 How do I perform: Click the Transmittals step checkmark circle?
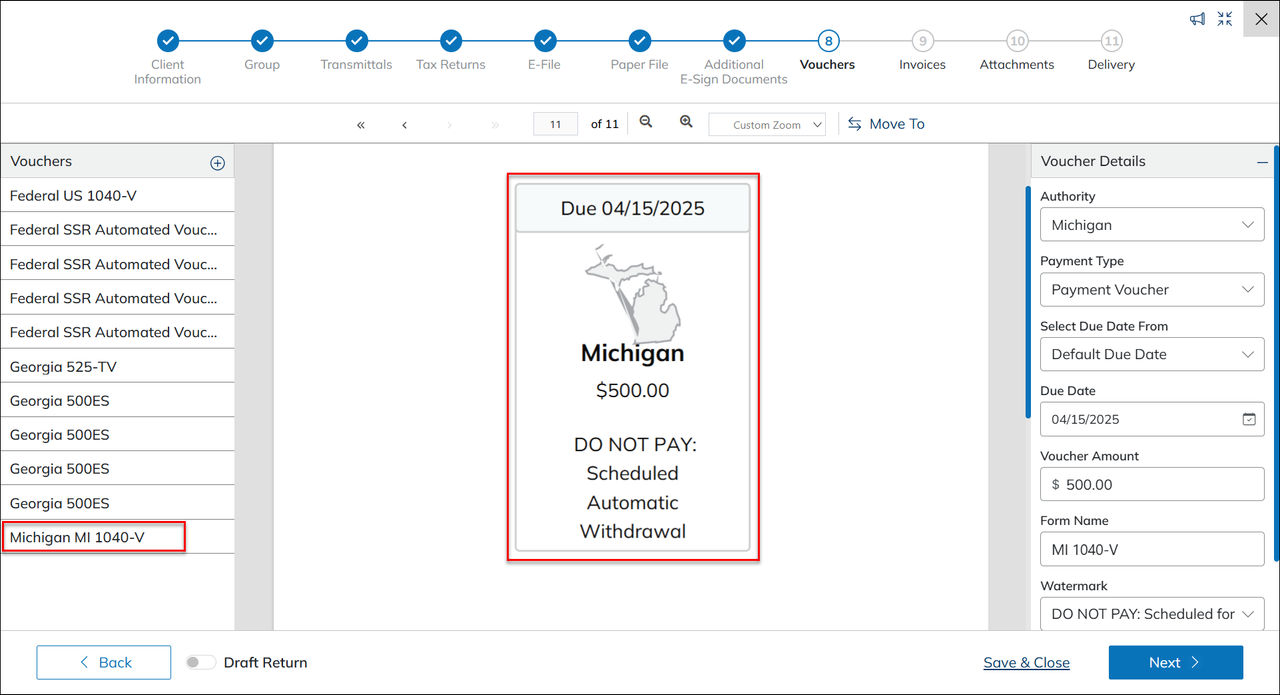click(x=357, y=41)
